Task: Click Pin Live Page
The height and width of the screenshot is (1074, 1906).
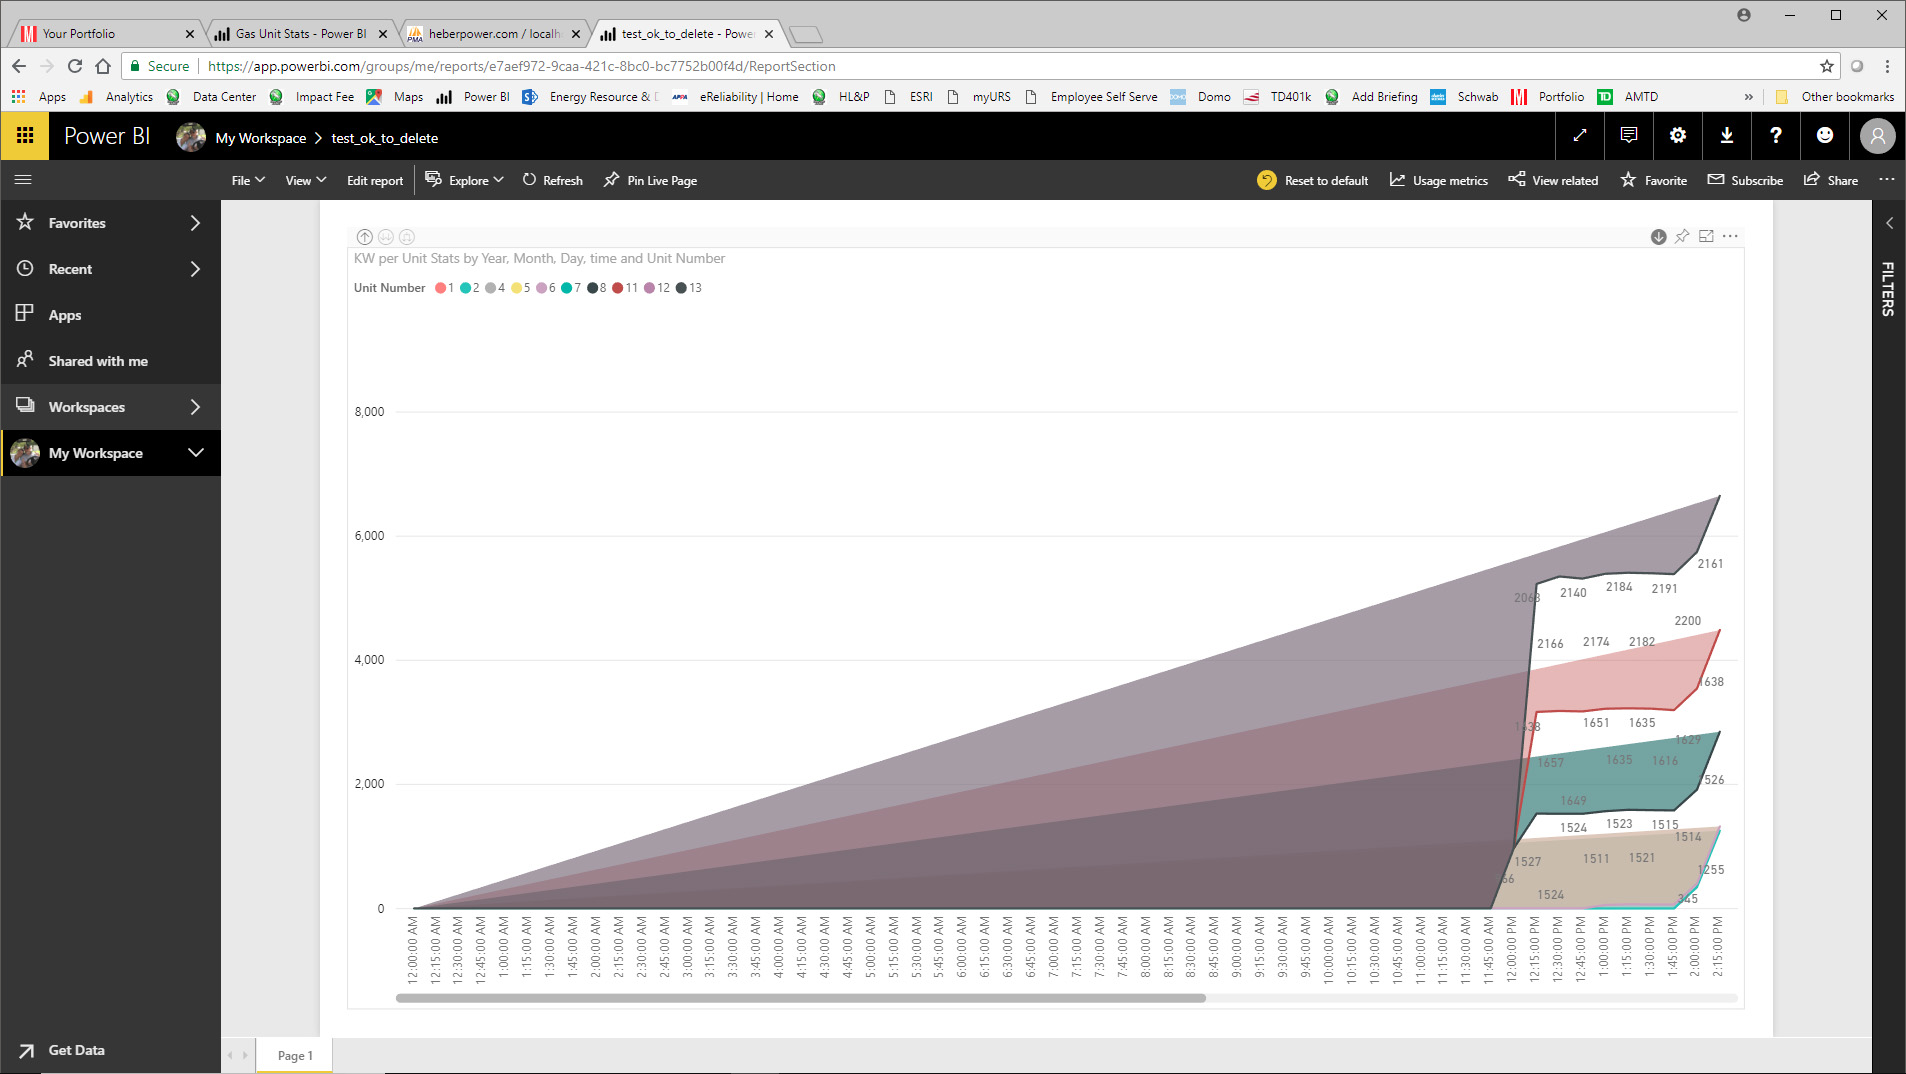Action: coord(650,181)
